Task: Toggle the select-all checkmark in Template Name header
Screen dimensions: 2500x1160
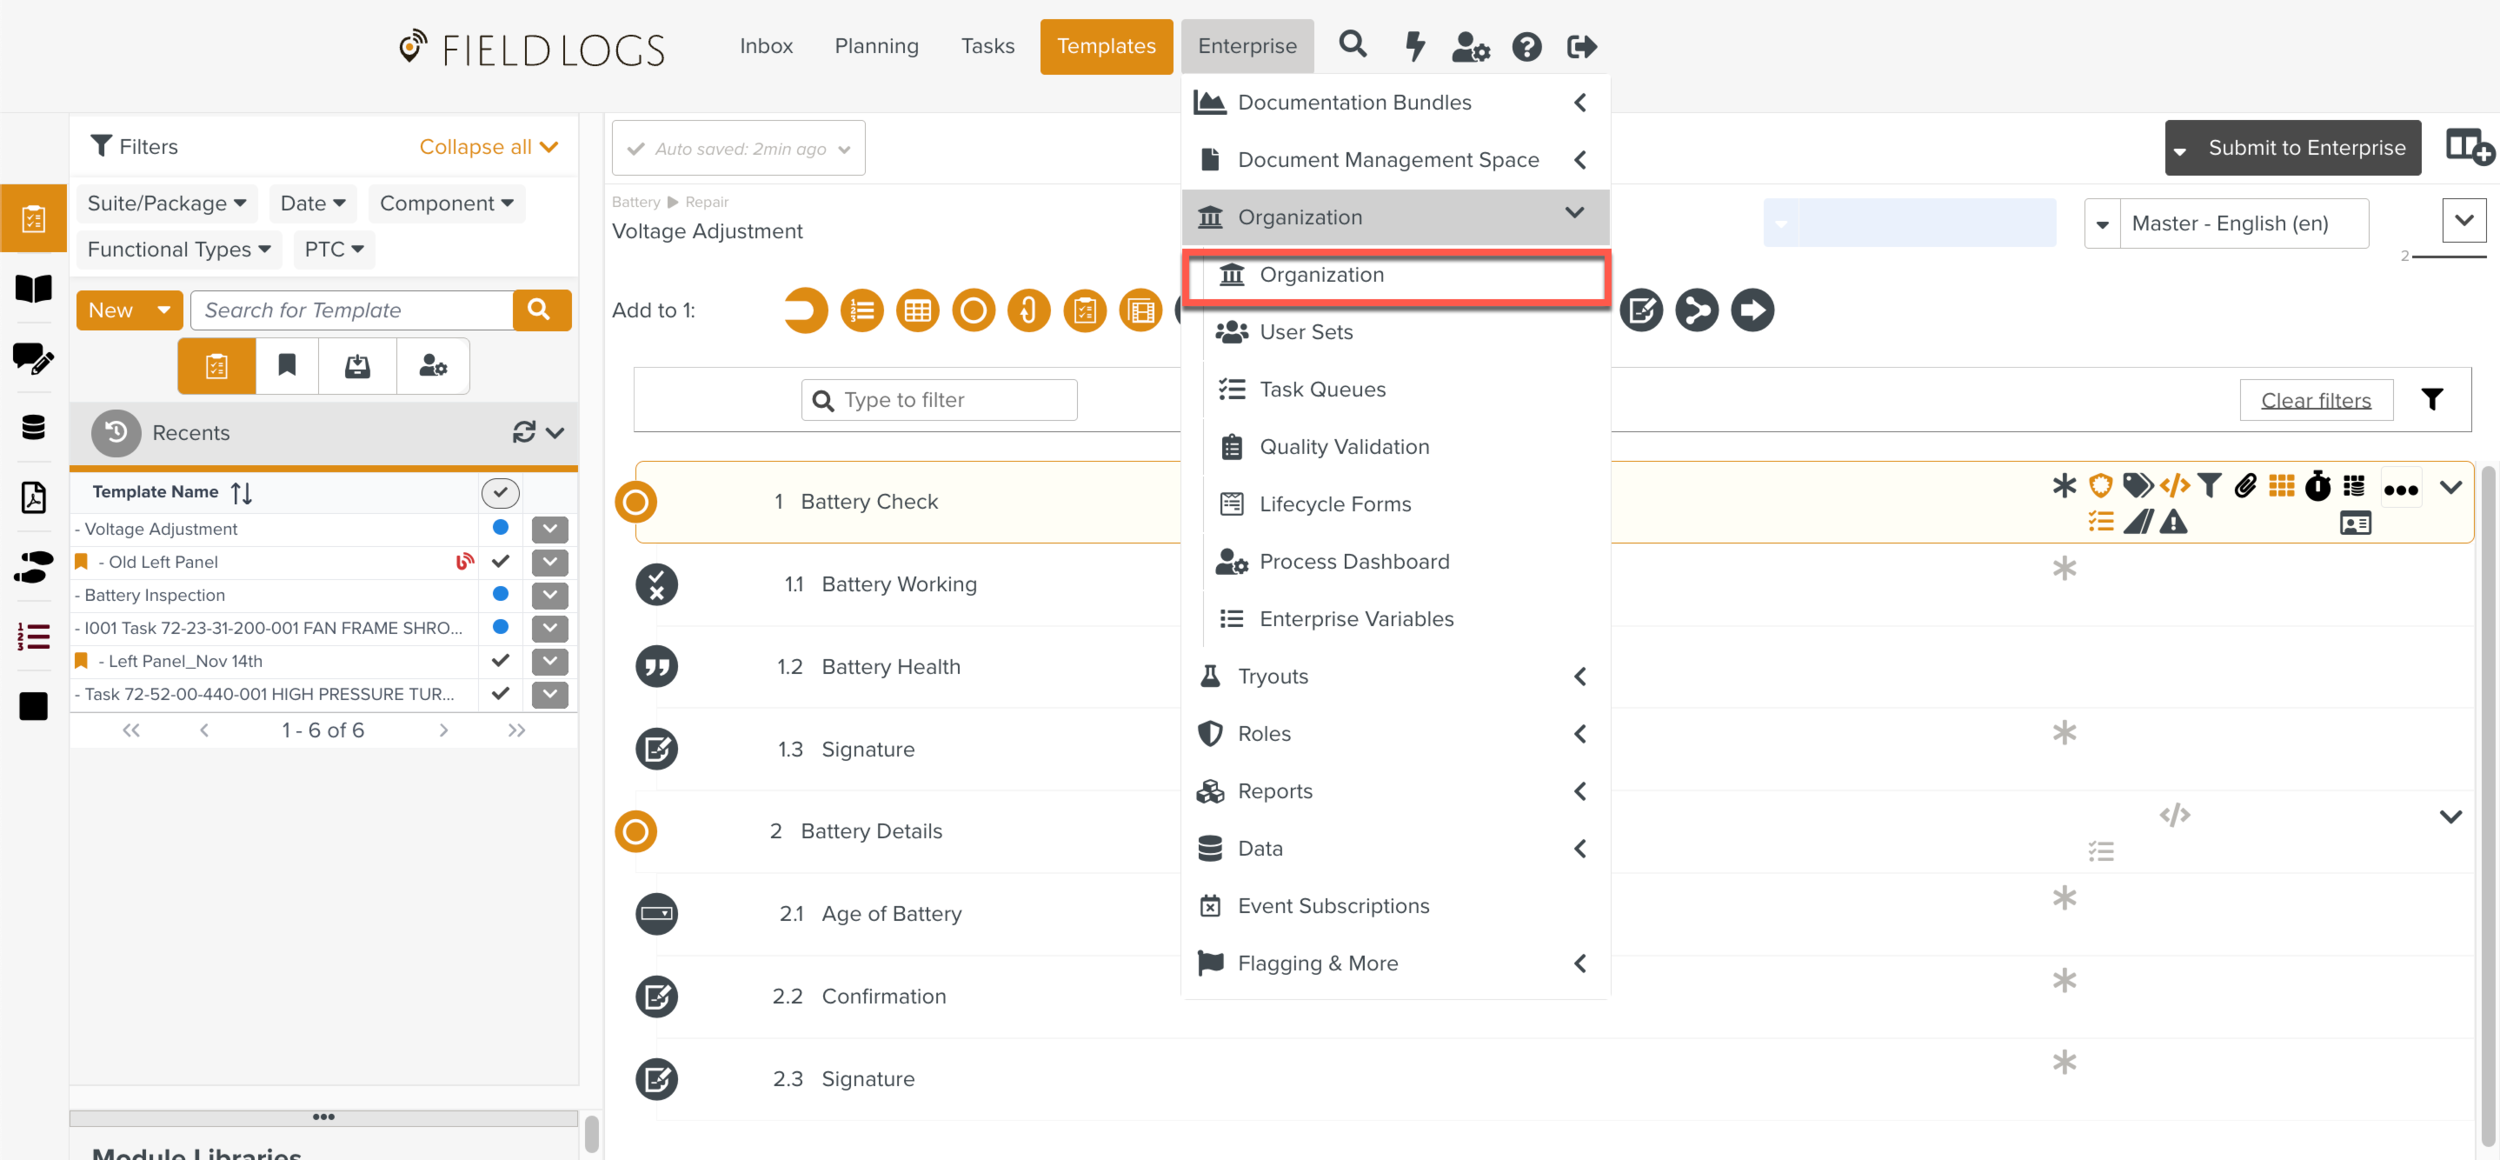Action: 500,492
